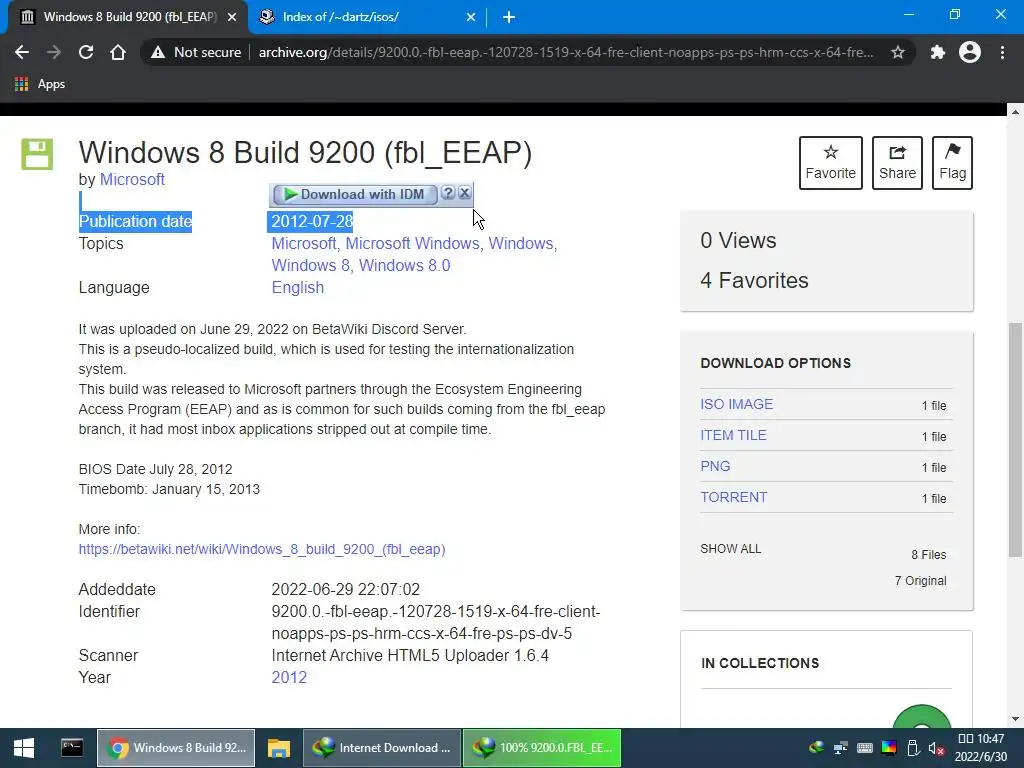This screenshot has height=768, width=1024.
Task: Click the network tray icon
Action: (x=840, y=748)
